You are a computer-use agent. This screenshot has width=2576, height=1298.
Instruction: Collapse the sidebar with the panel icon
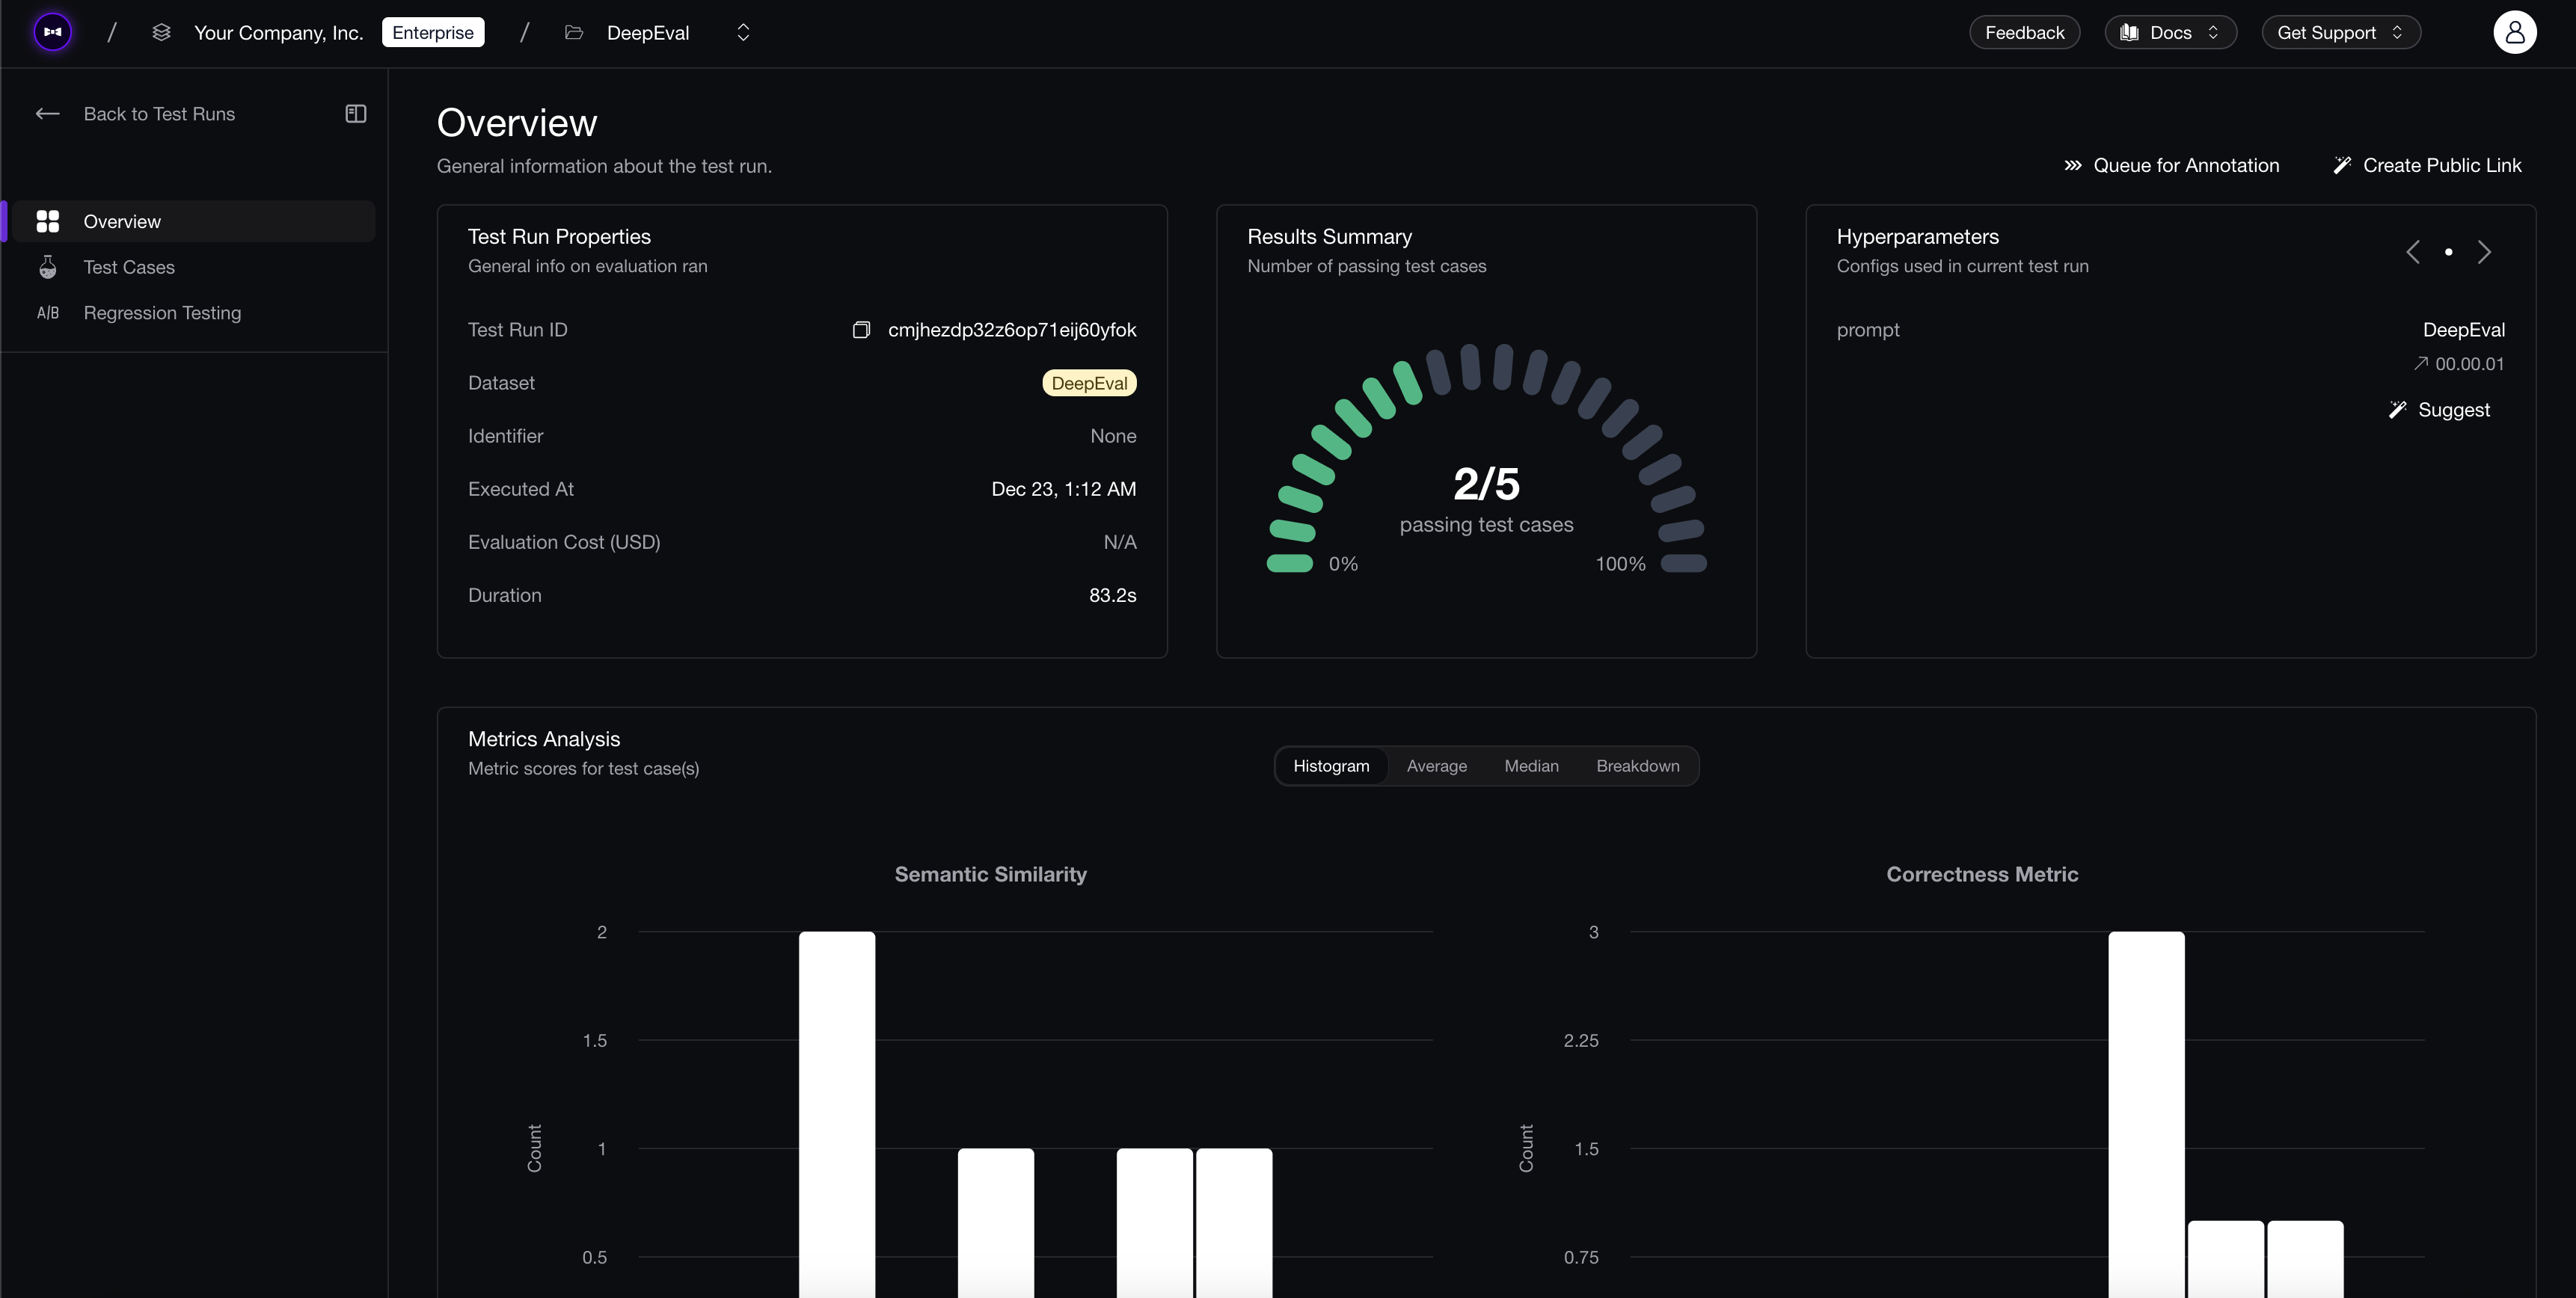[355, 113]
